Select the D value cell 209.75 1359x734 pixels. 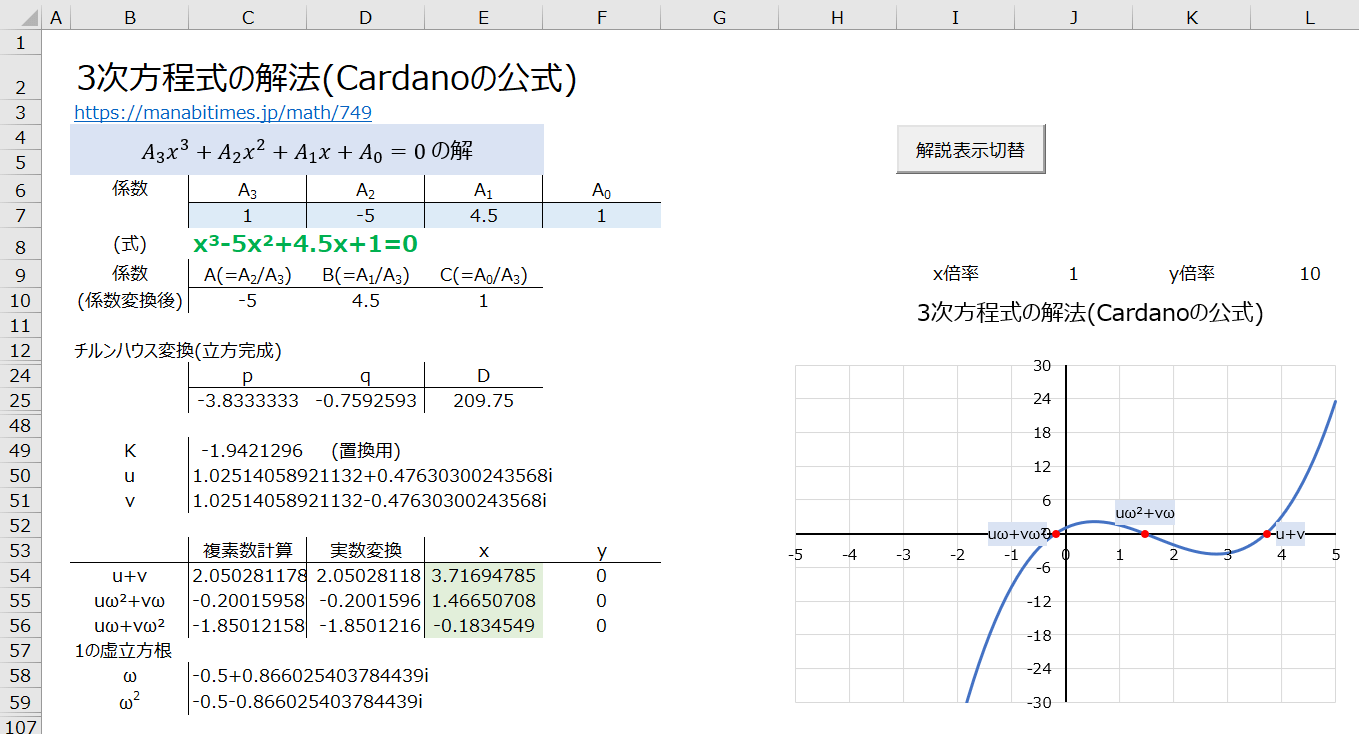(x=483, y=401)
